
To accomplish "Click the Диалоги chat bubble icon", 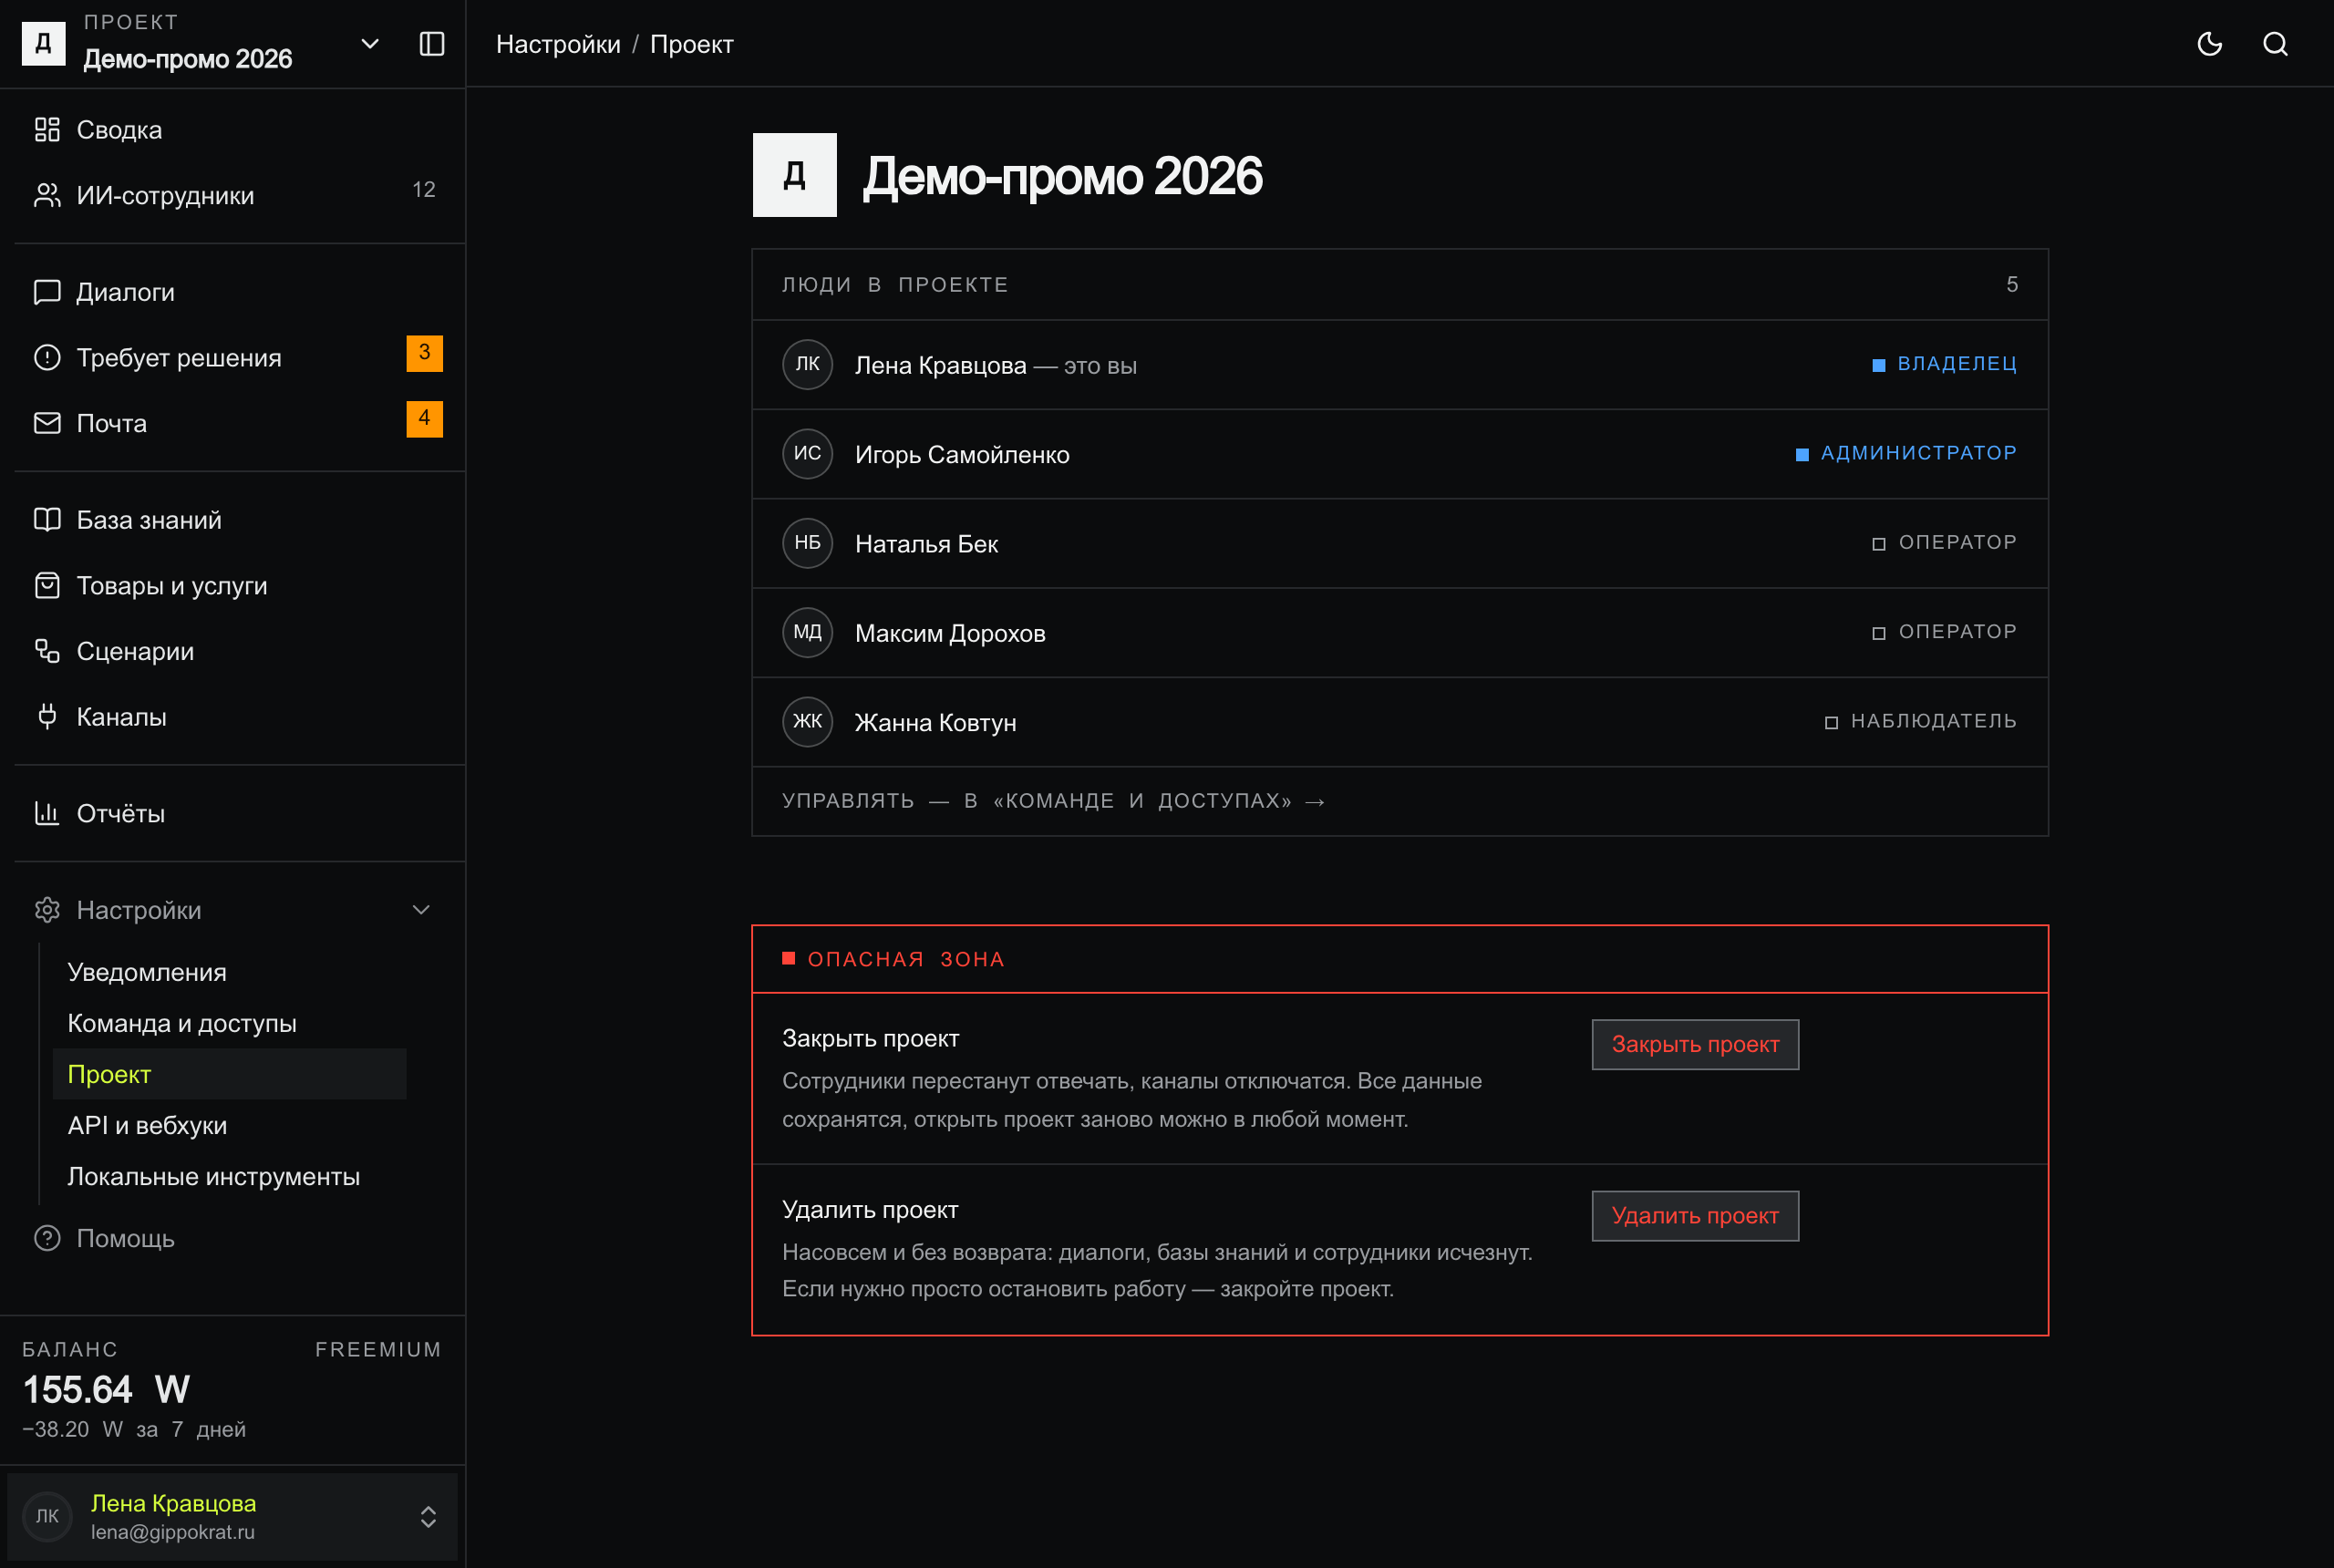I will click(x=47, y=292).
